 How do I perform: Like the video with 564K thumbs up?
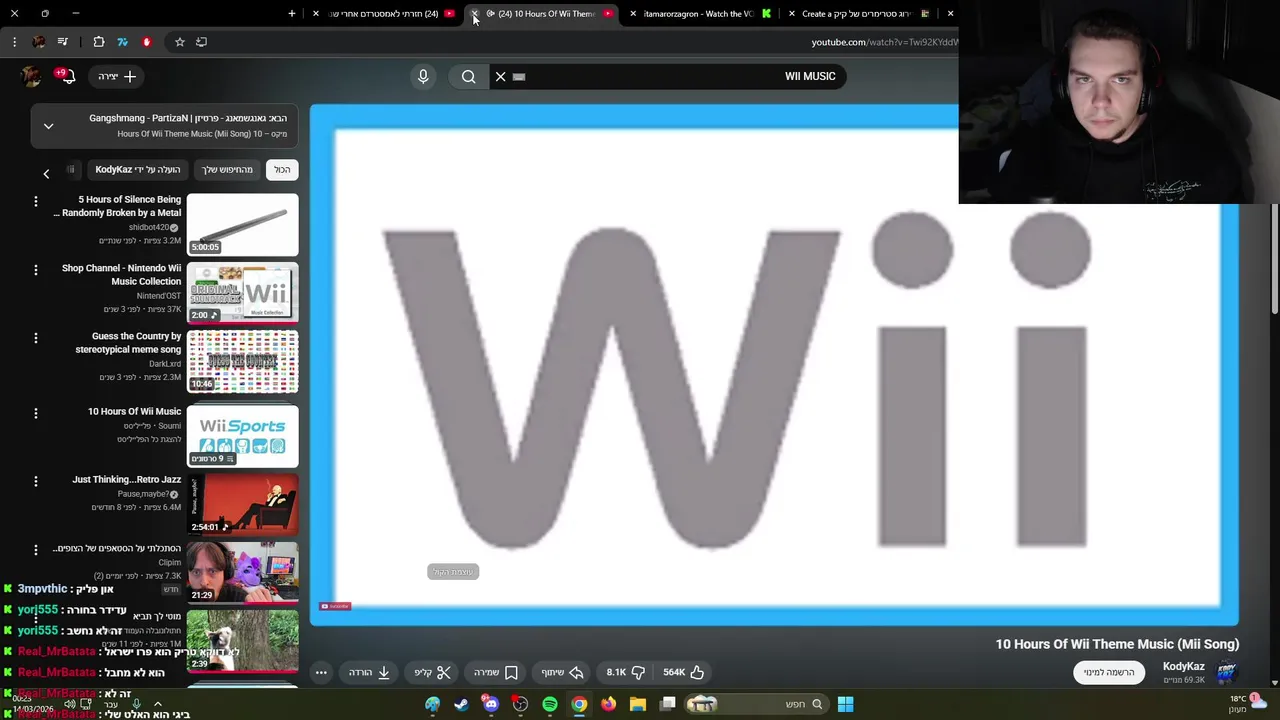685,673
